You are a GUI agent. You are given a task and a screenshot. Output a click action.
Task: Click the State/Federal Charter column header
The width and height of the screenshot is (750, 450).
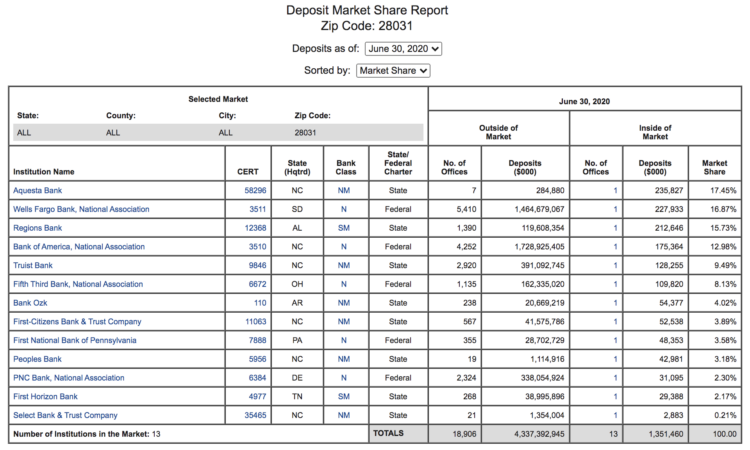pos(398,163)
